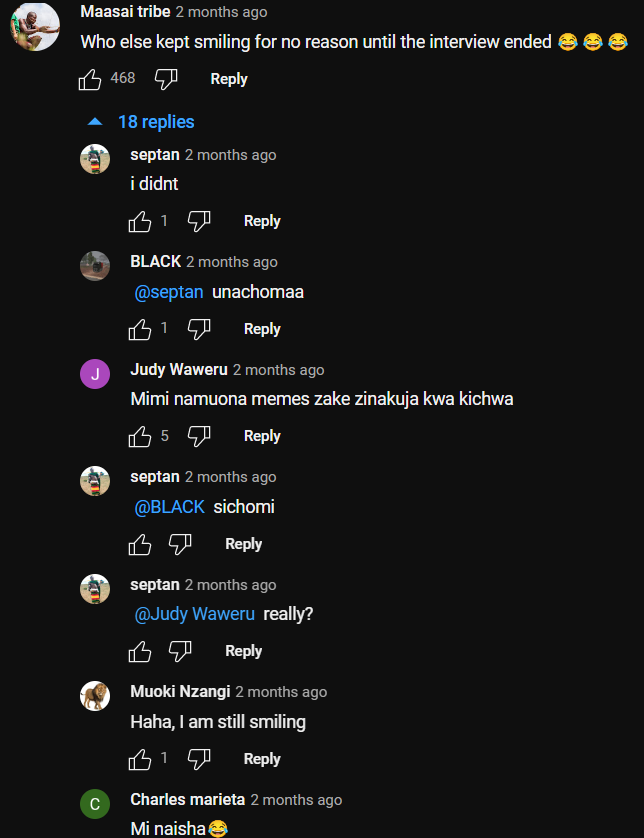Viewport: 644px width, 838px height.
Task: Like Muoki Nzangi's "still smiling" reply
Action: (x=140, y=759)
